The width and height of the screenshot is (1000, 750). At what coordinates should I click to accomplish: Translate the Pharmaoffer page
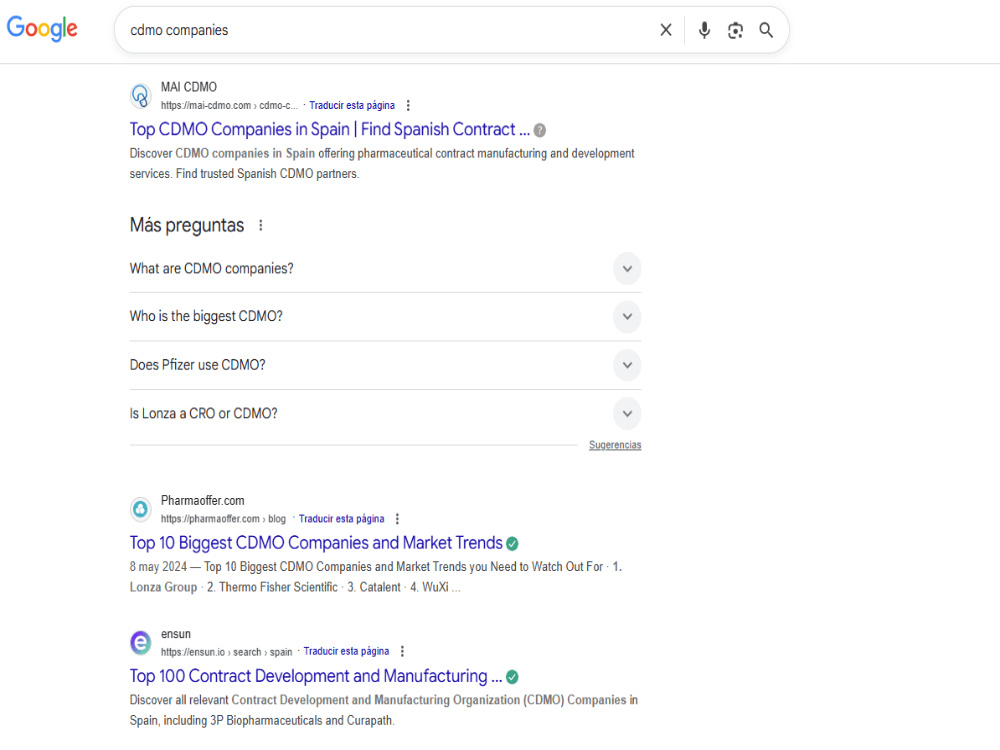click(x=341, y=518)
